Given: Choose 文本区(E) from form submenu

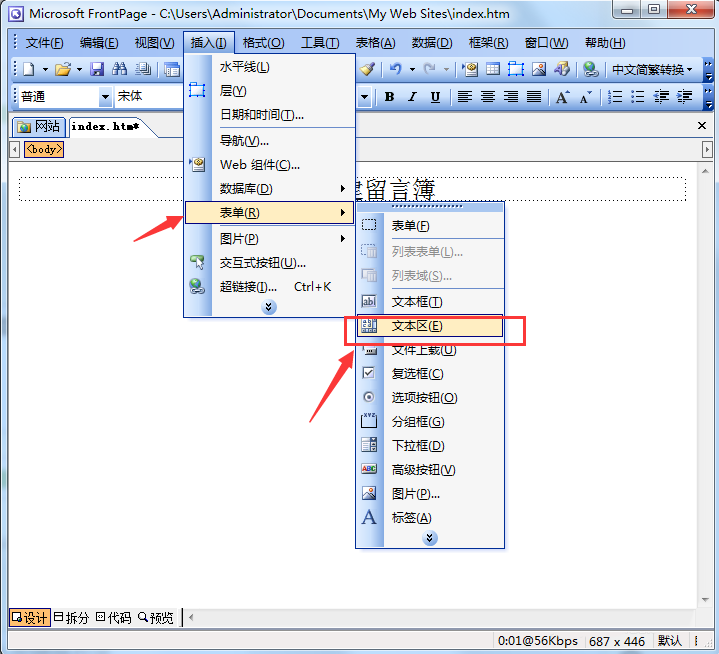Looking at the screenshot, I should click(x=430, y=326).
